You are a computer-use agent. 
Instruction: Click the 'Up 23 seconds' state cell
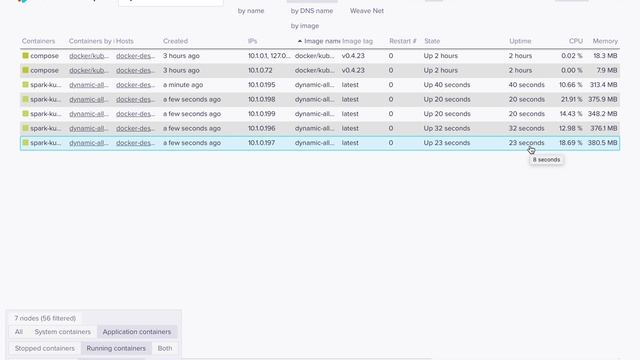click(447, 143)
